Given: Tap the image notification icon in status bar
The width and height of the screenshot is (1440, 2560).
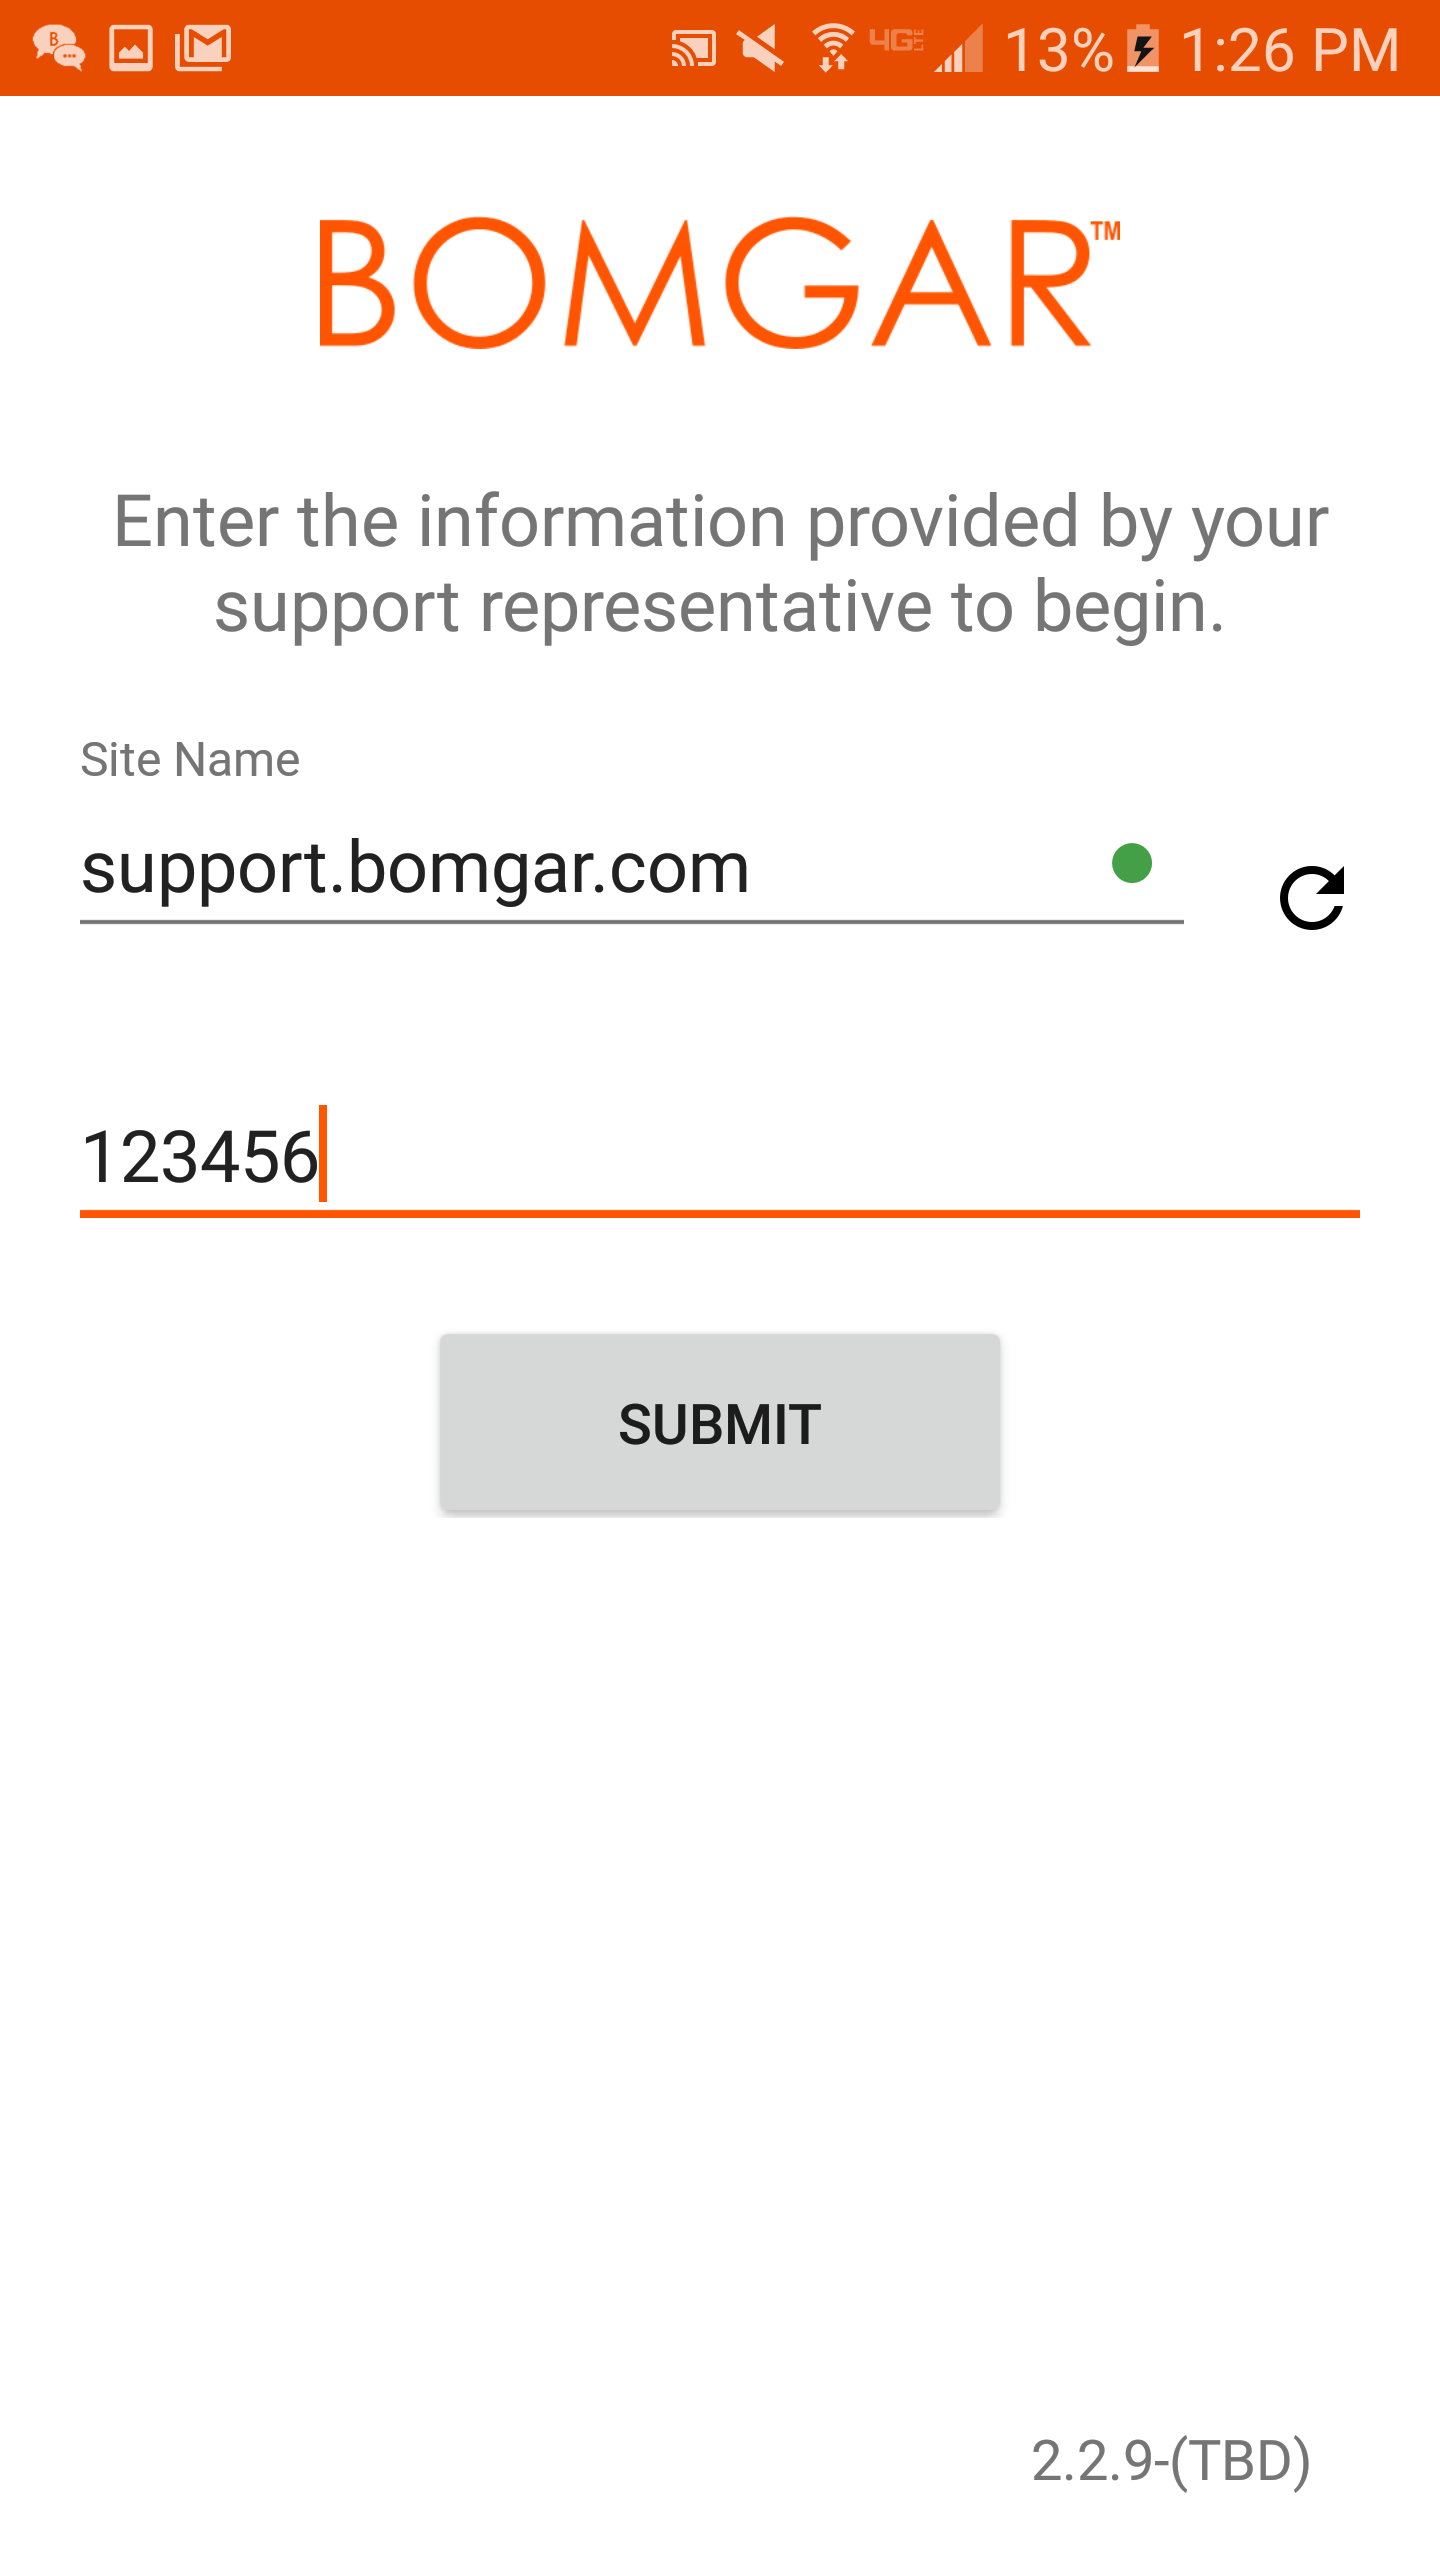Looking at the screenshot, I should click(131, 48).
